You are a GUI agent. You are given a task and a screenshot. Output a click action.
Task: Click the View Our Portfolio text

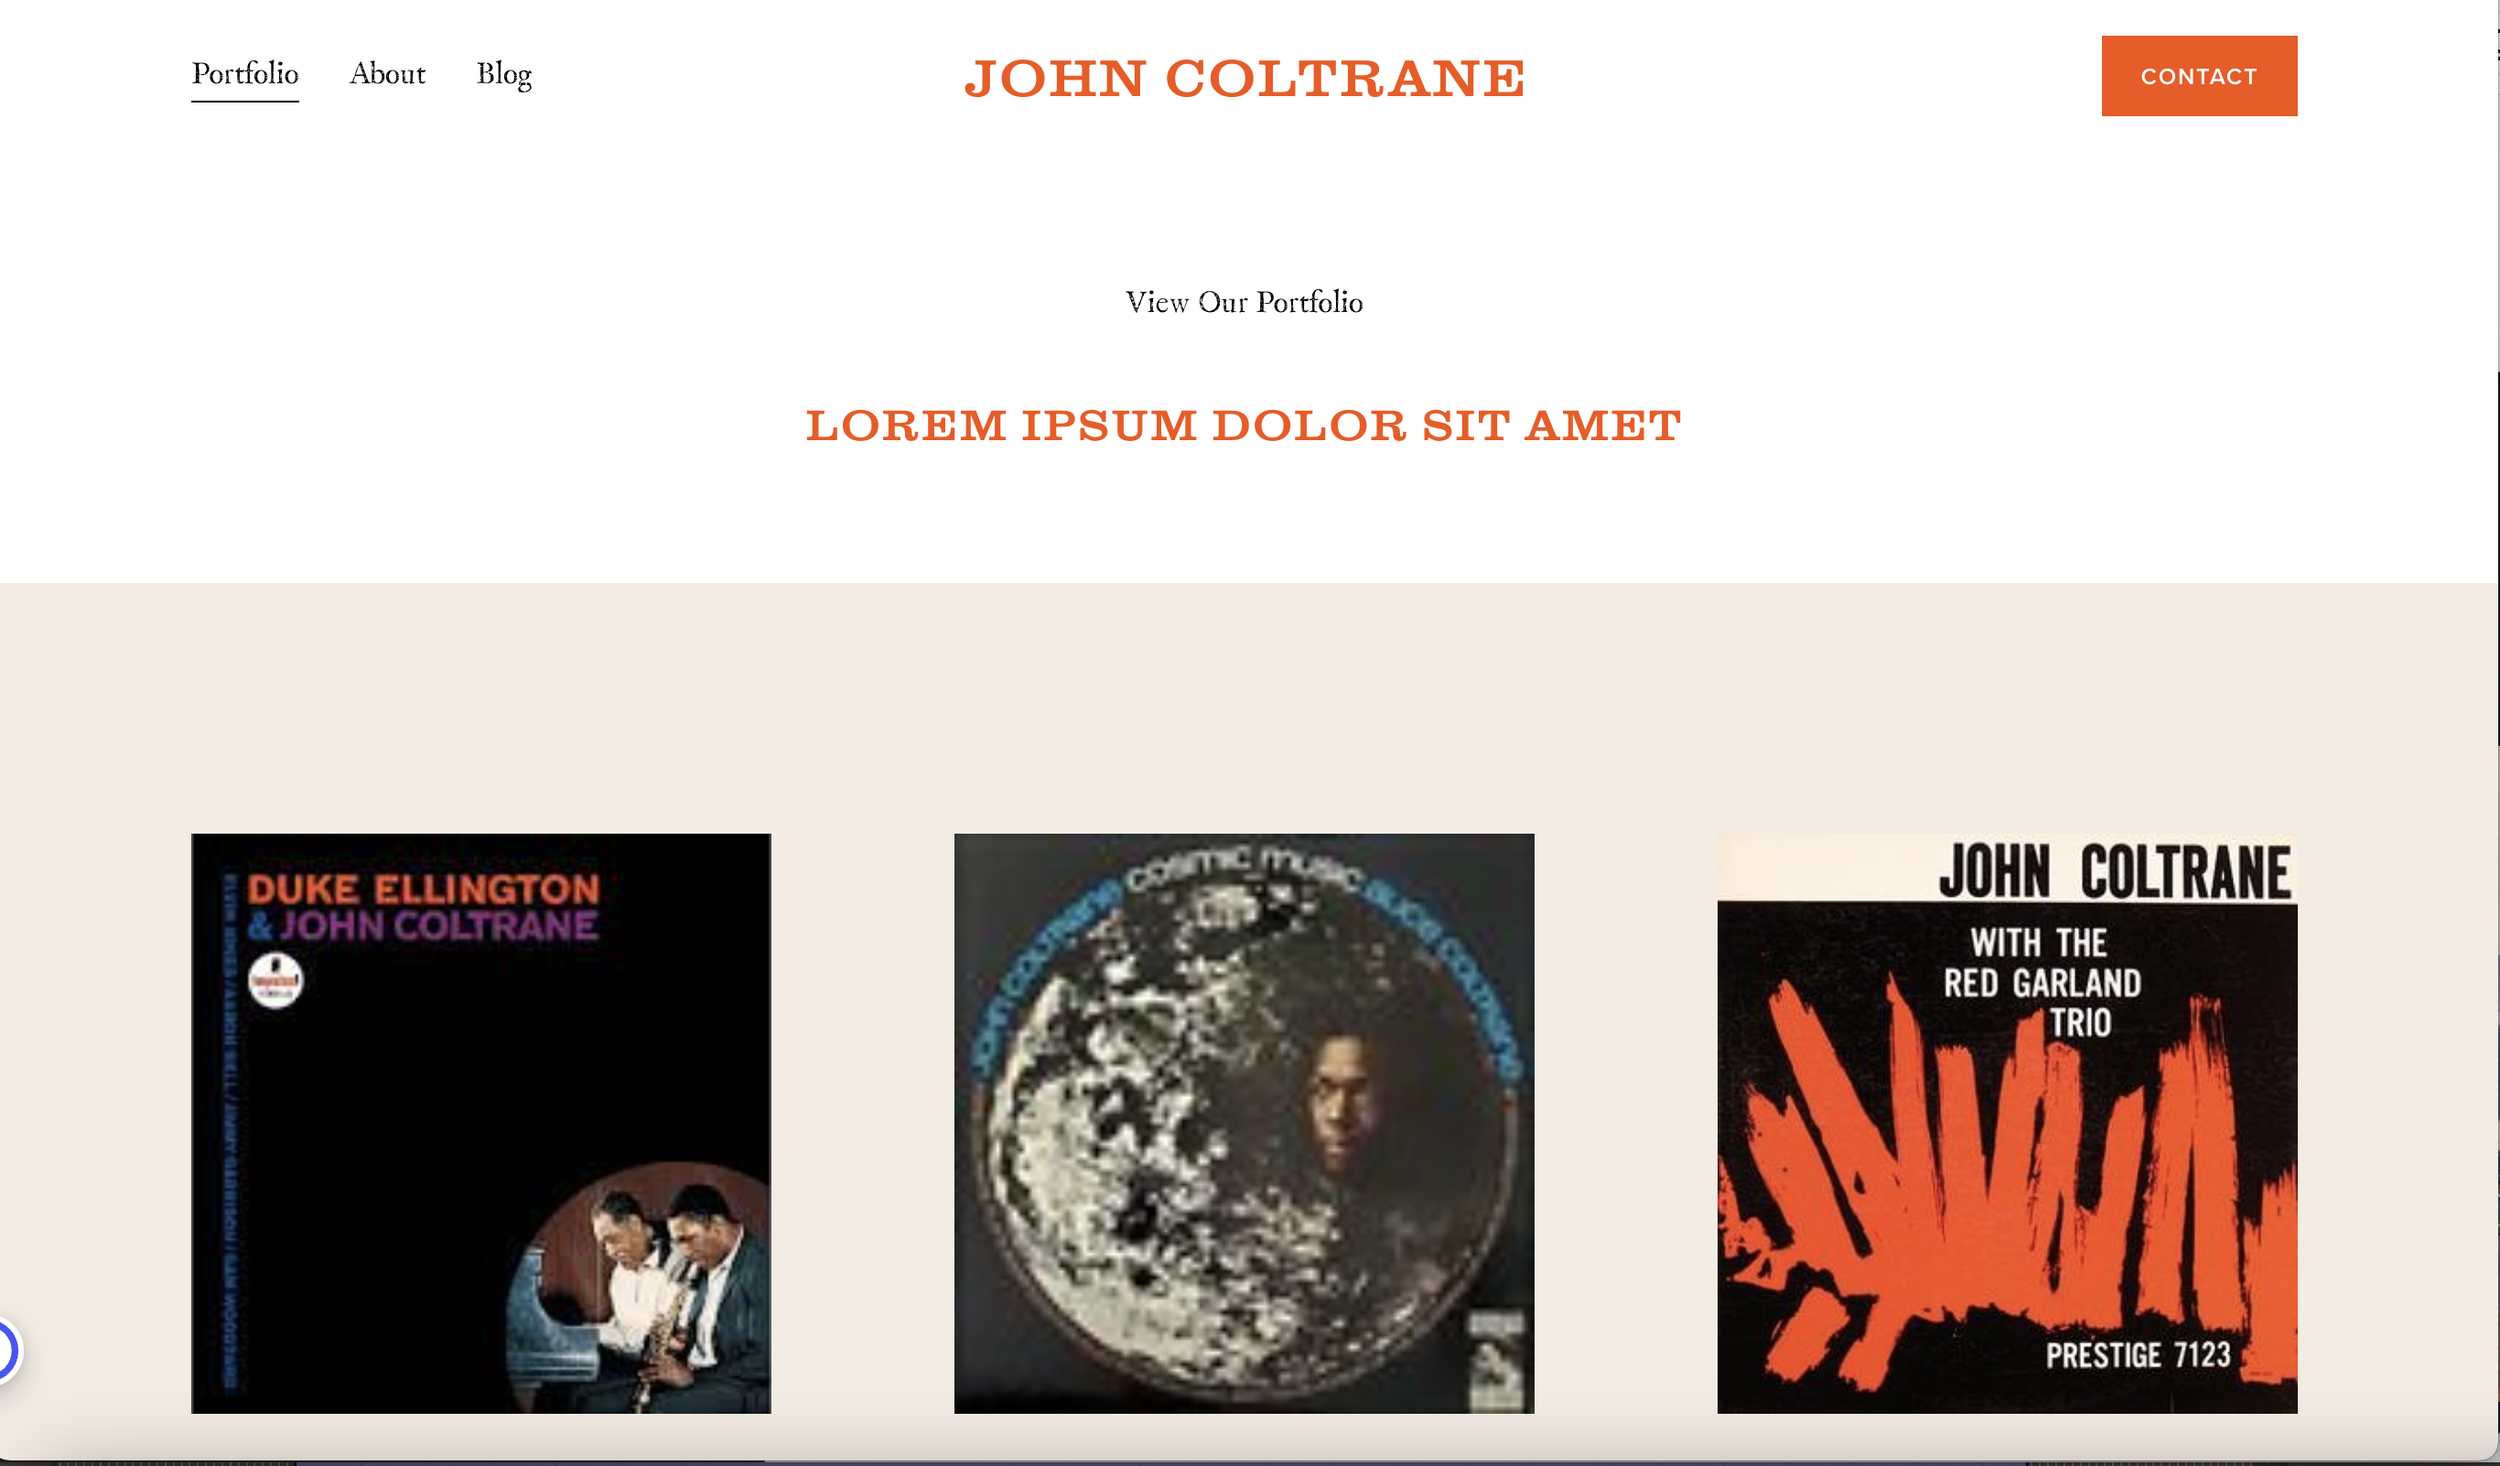1244,302
